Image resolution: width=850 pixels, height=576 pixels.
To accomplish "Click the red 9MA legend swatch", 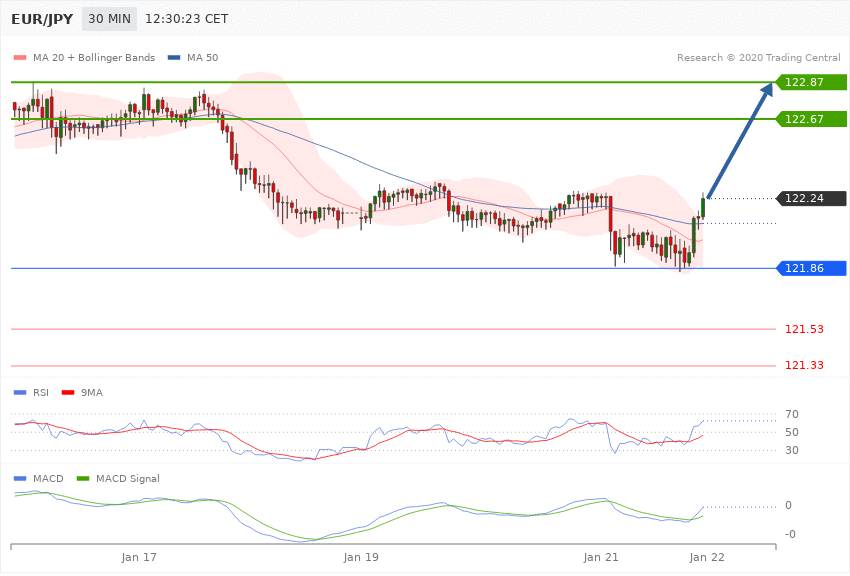I will pyautogui.click(x=68, y=392).
